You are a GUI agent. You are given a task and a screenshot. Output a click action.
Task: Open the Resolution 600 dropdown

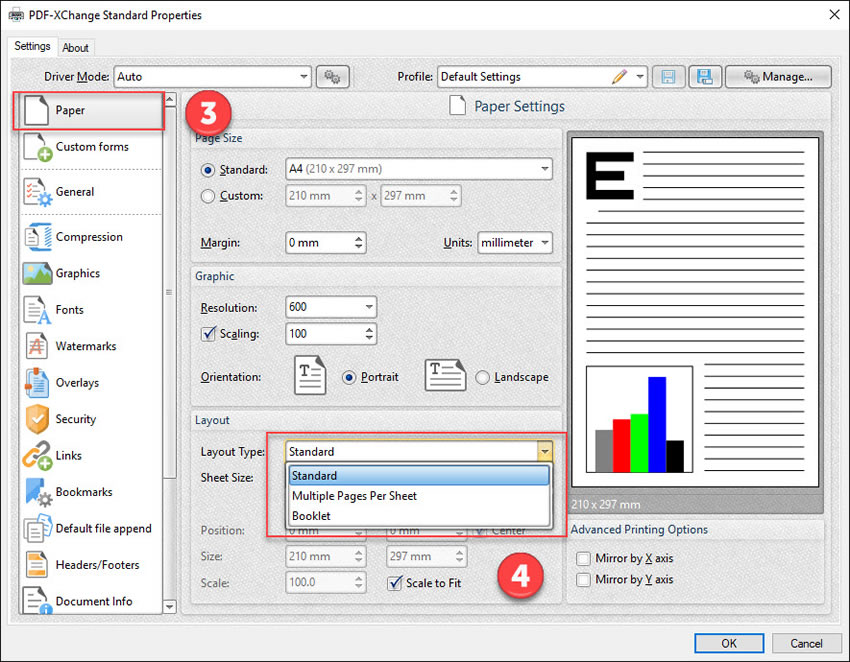(331, 307)
